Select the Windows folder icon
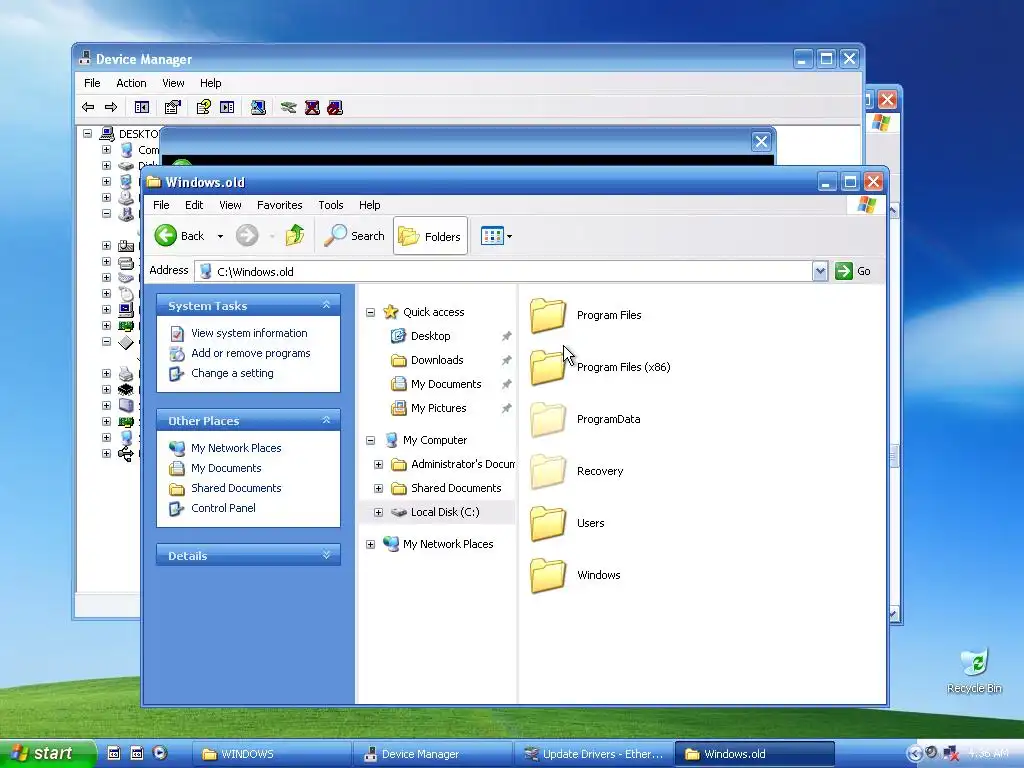 point(548,575)
